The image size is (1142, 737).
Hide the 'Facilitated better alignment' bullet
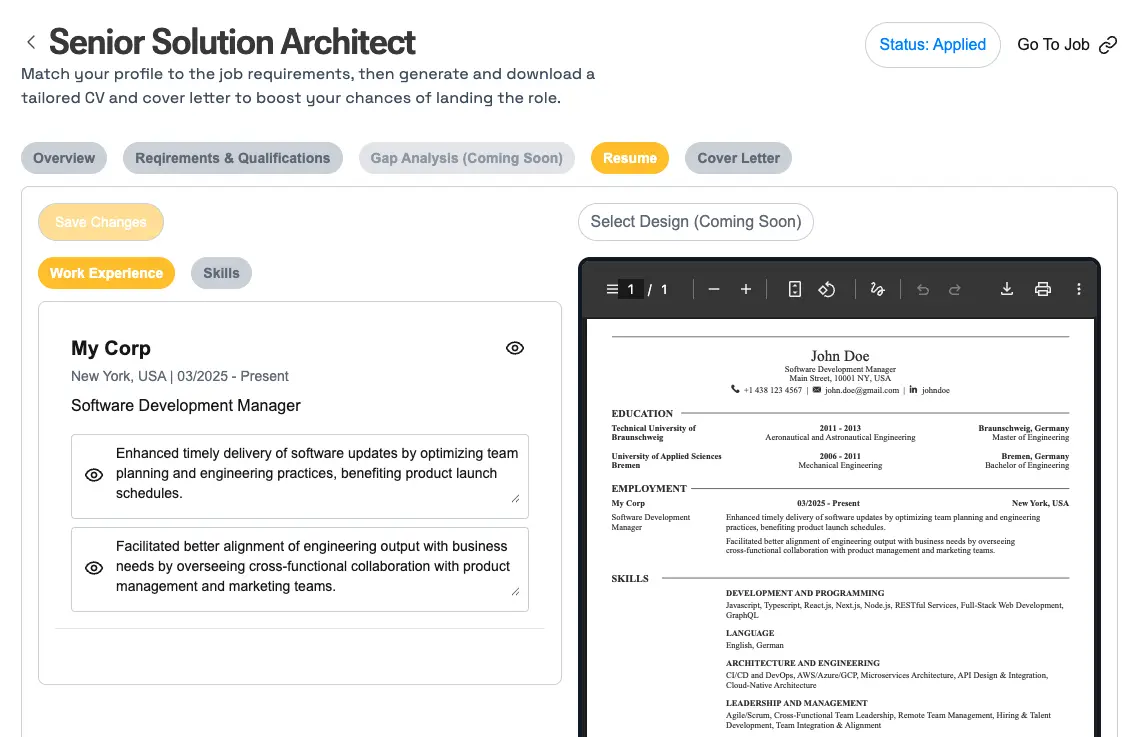(94, 568)
